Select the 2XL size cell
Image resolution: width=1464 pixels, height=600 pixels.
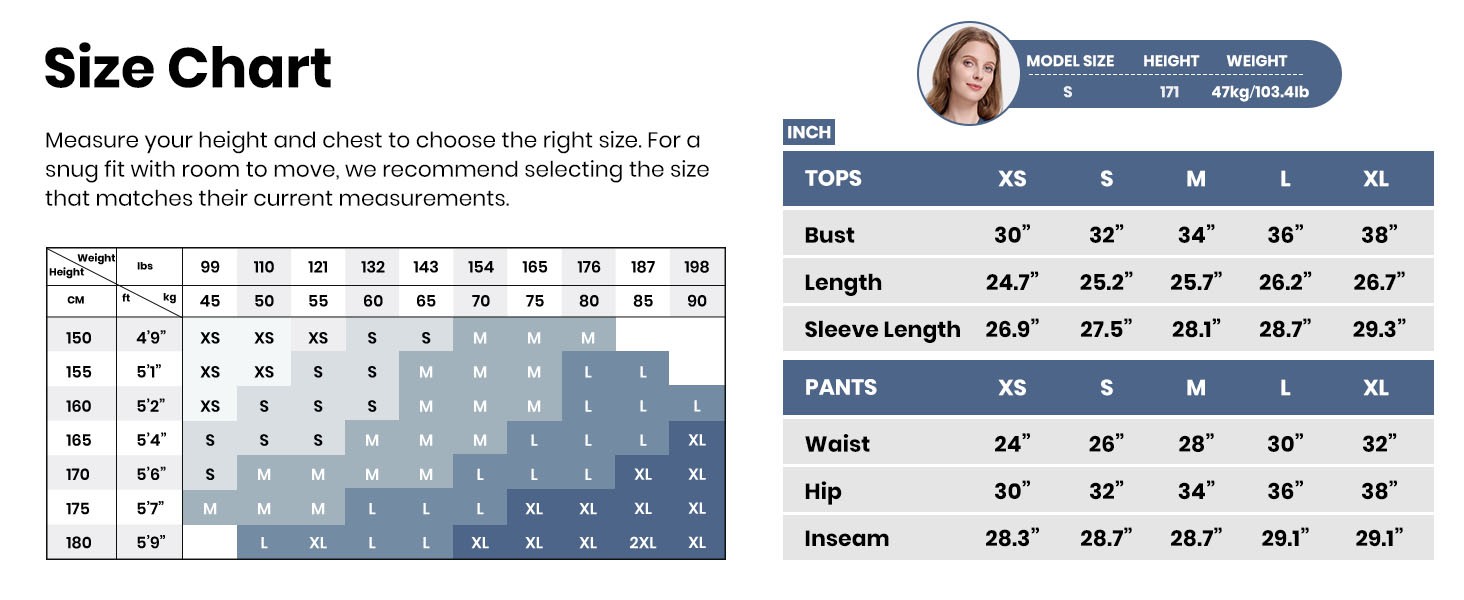(643, 543)
